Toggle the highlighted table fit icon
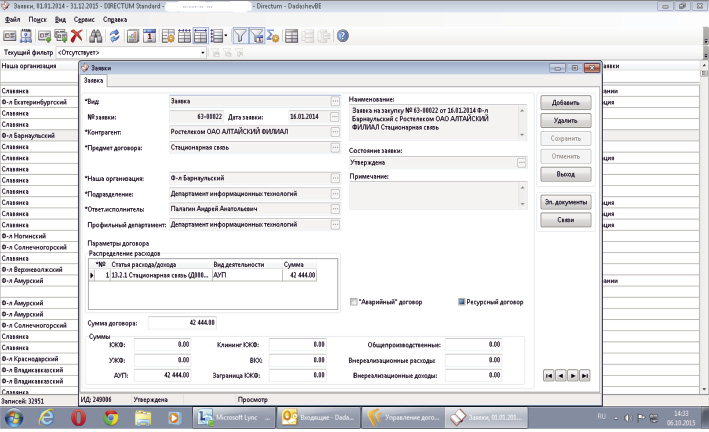The height and width of the screenshot is (432, 709). (x=200, y=36)
